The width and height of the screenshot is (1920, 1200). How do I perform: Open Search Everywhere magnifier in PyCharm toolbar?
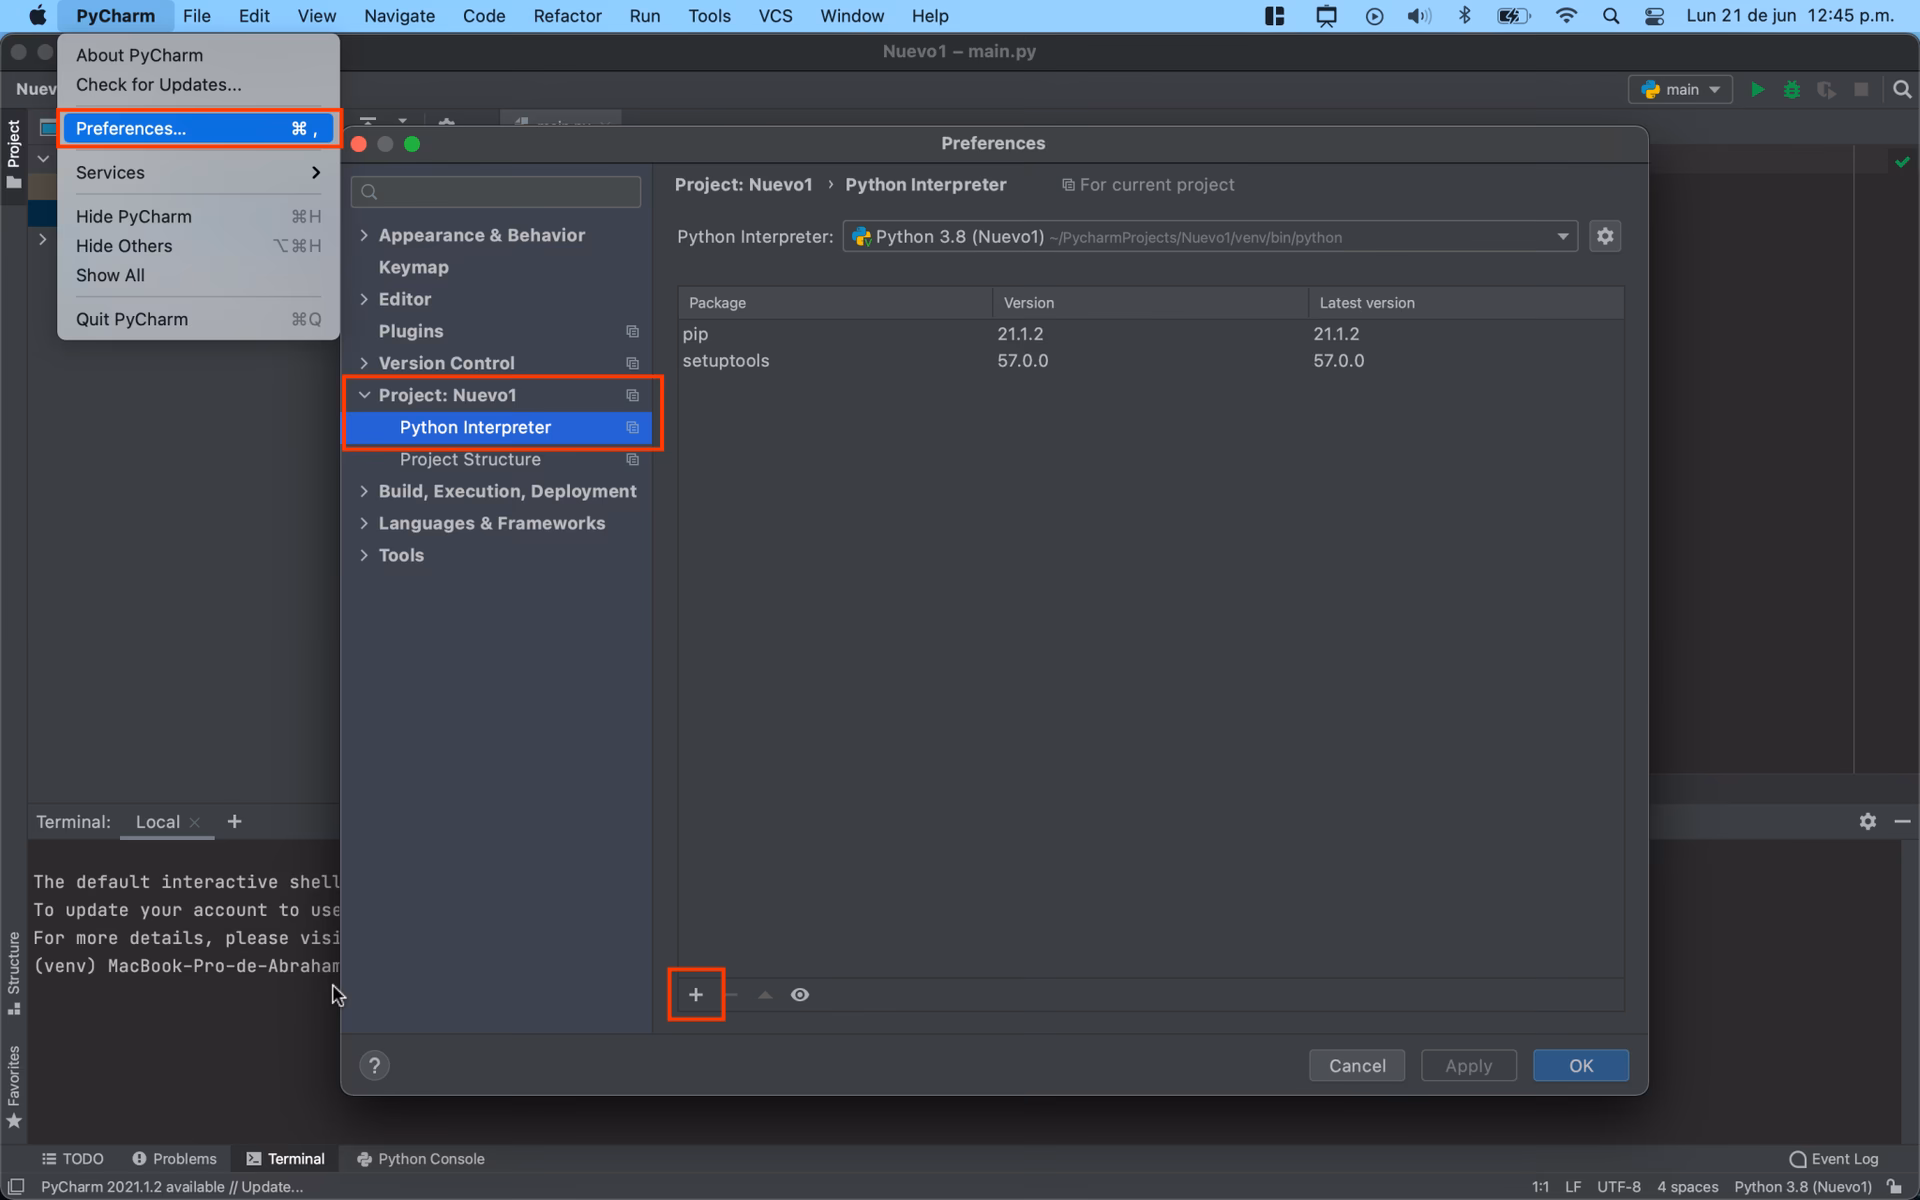1902,89
